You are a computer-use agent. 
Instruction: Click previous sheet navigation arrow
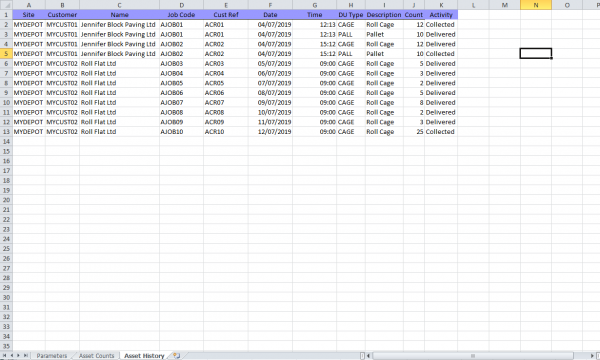point(11,356)
